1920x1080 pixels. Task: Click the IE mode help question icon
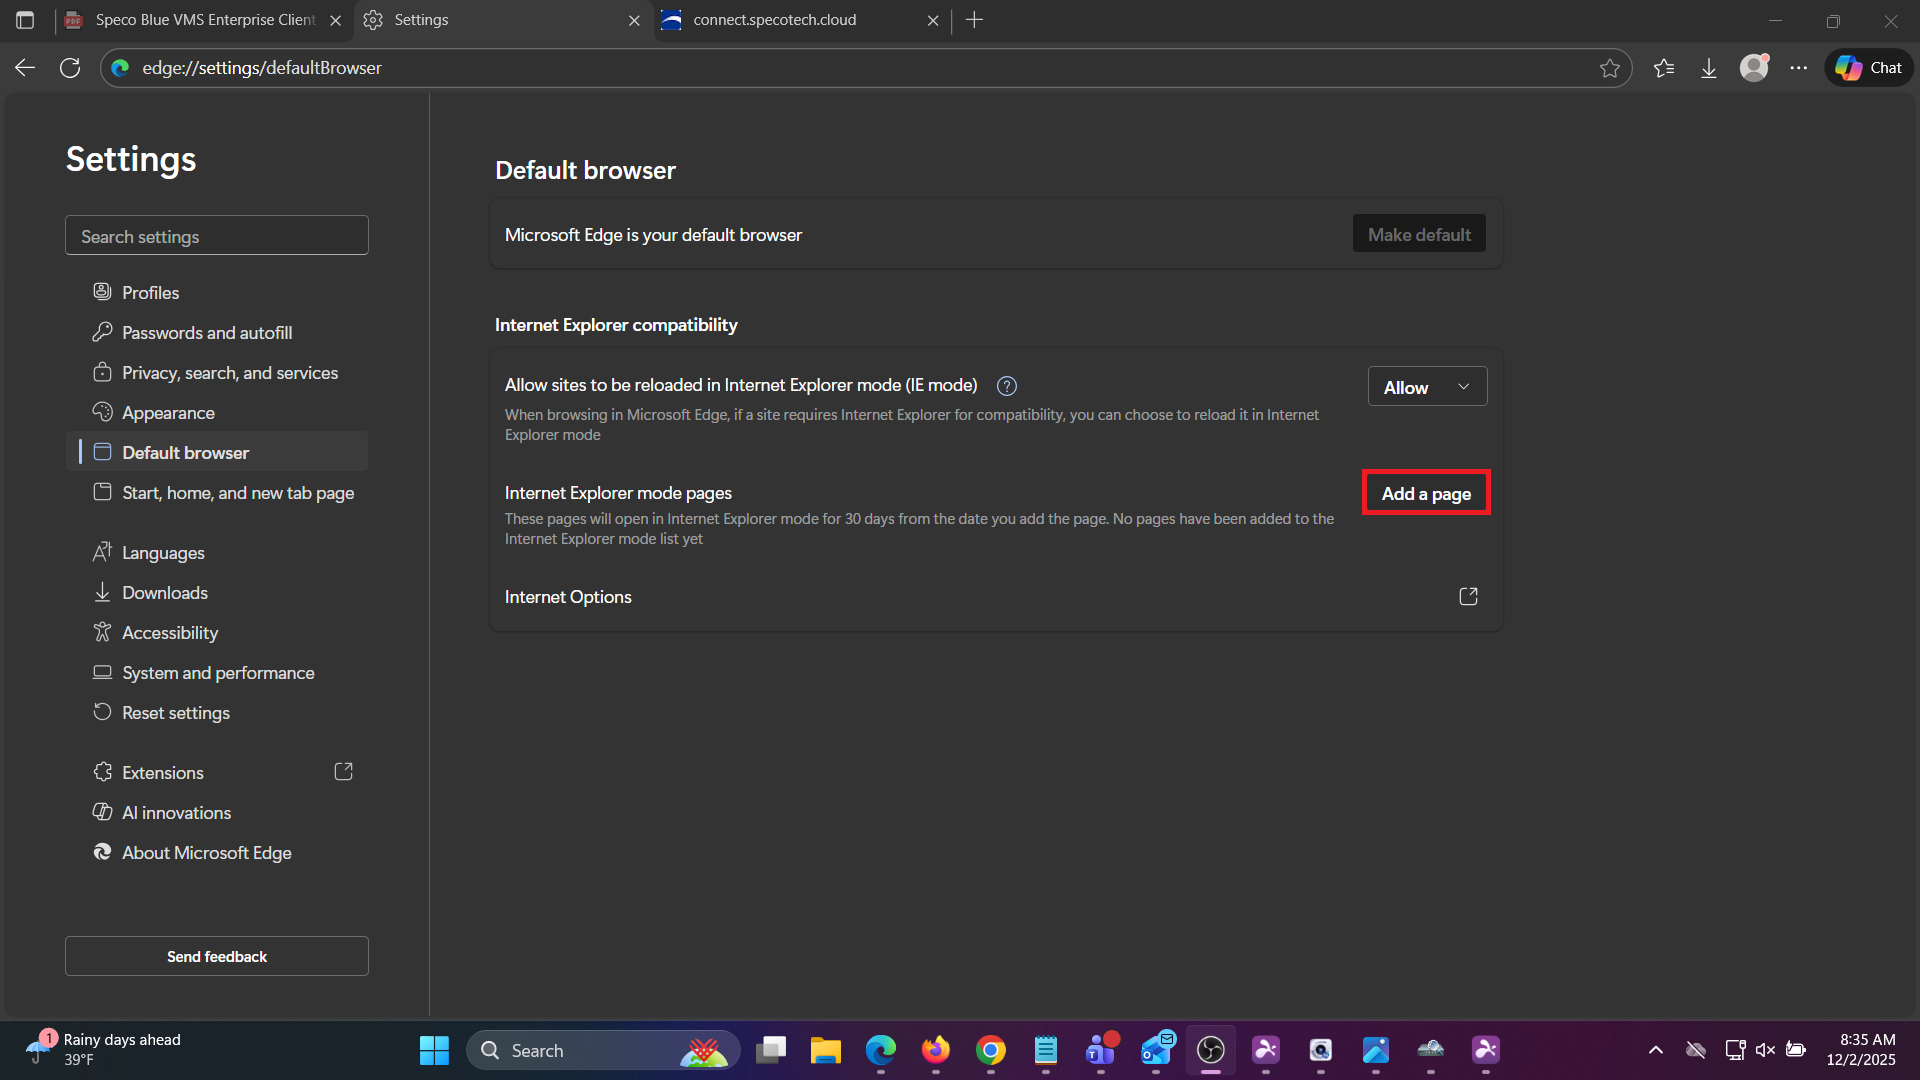click(x=1007, y=386)
